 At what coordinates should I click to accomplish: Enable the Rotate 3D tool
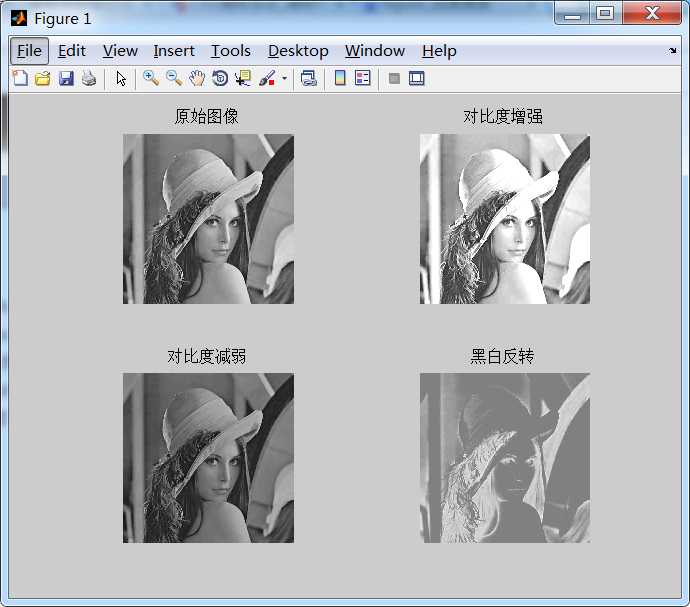click(x=220, y=78)
